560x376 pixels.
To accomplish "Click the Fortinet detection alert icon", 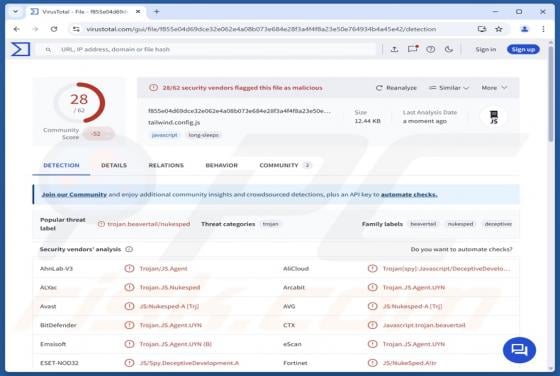I will coord(372,363).
